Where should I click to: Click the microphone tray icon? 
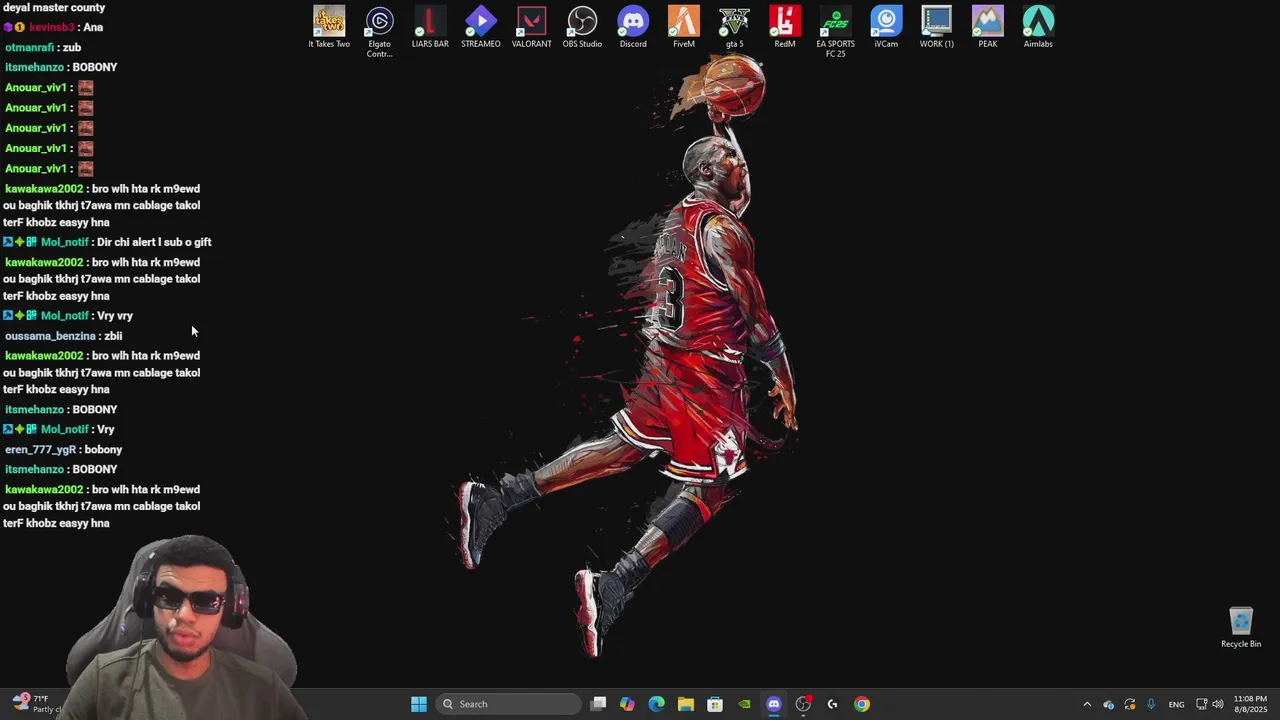[1151, 704]
